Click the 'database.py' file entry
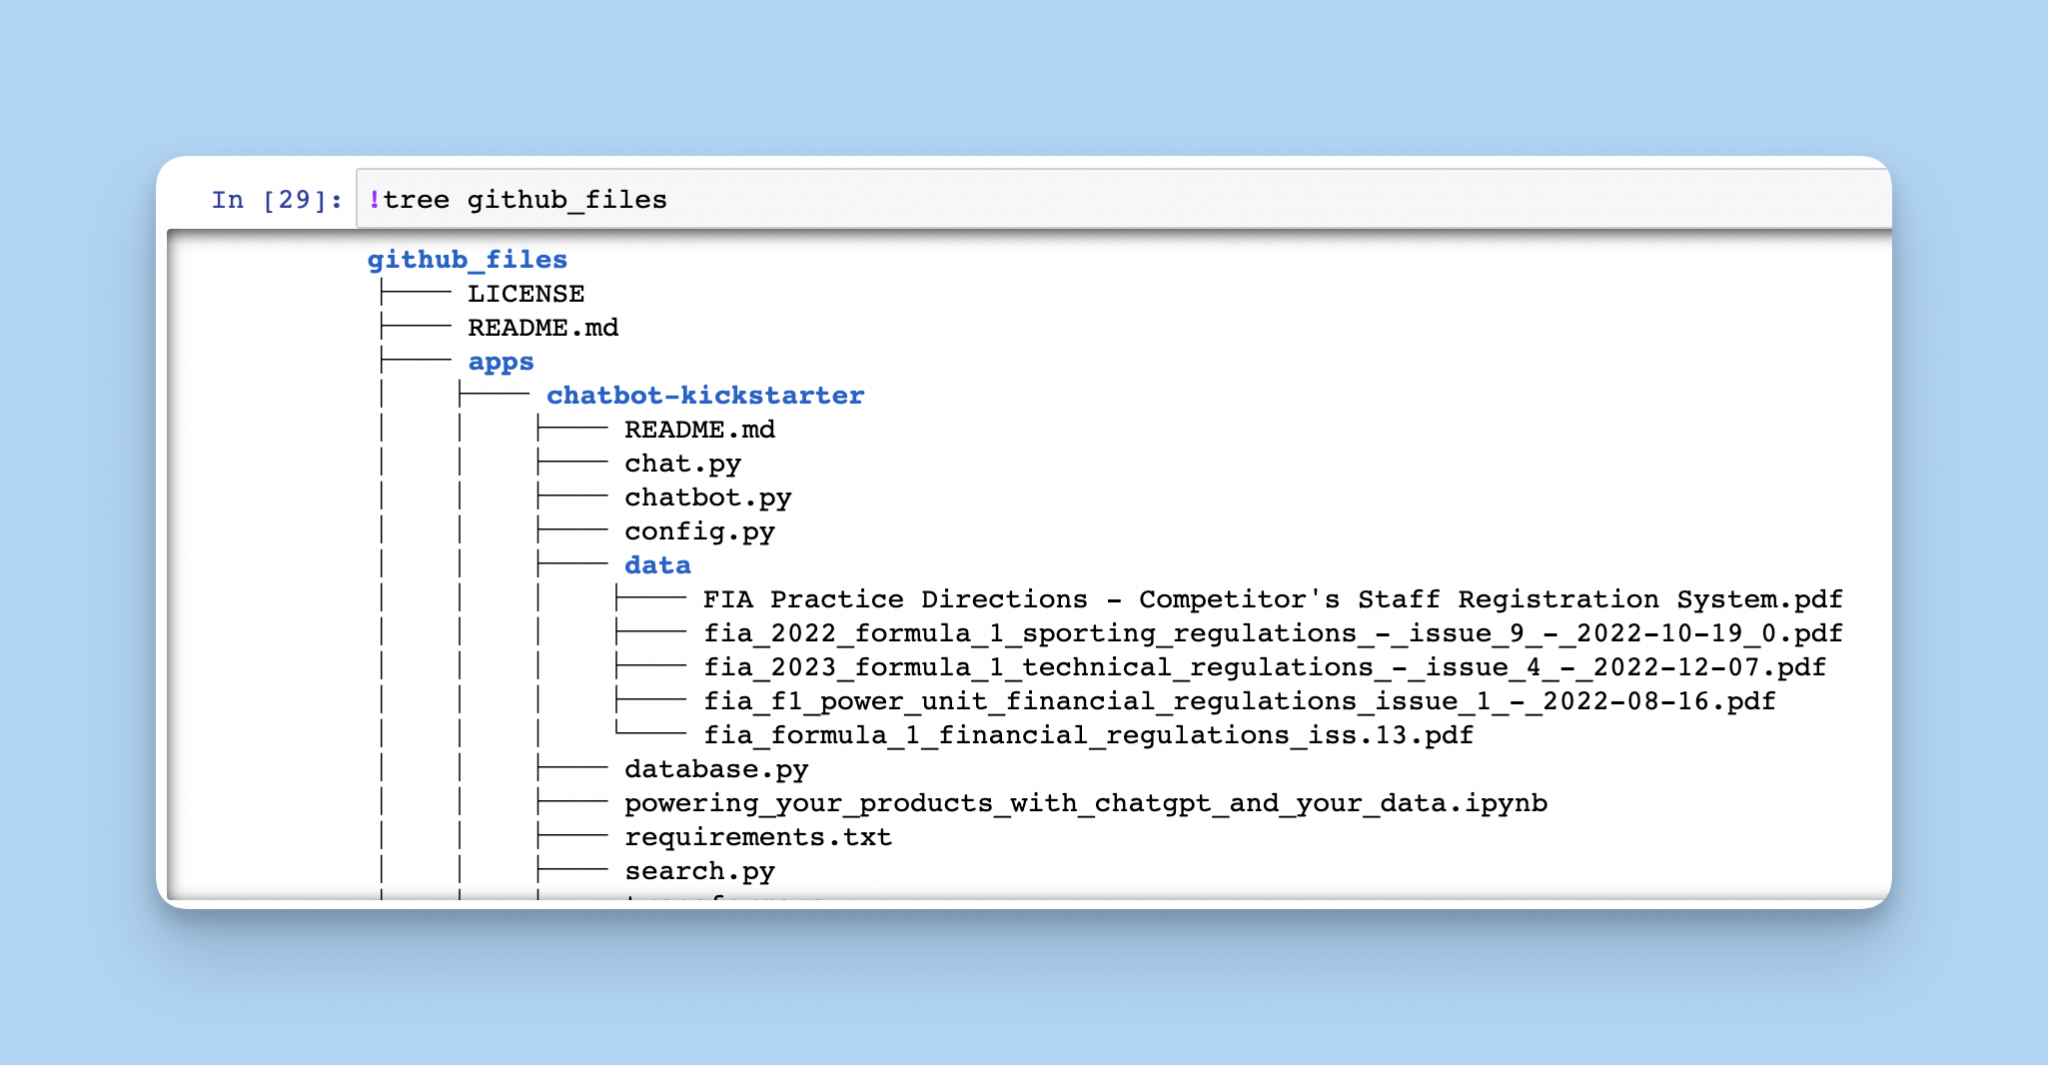This screenshot has width=2048, height=1065. 716,770
